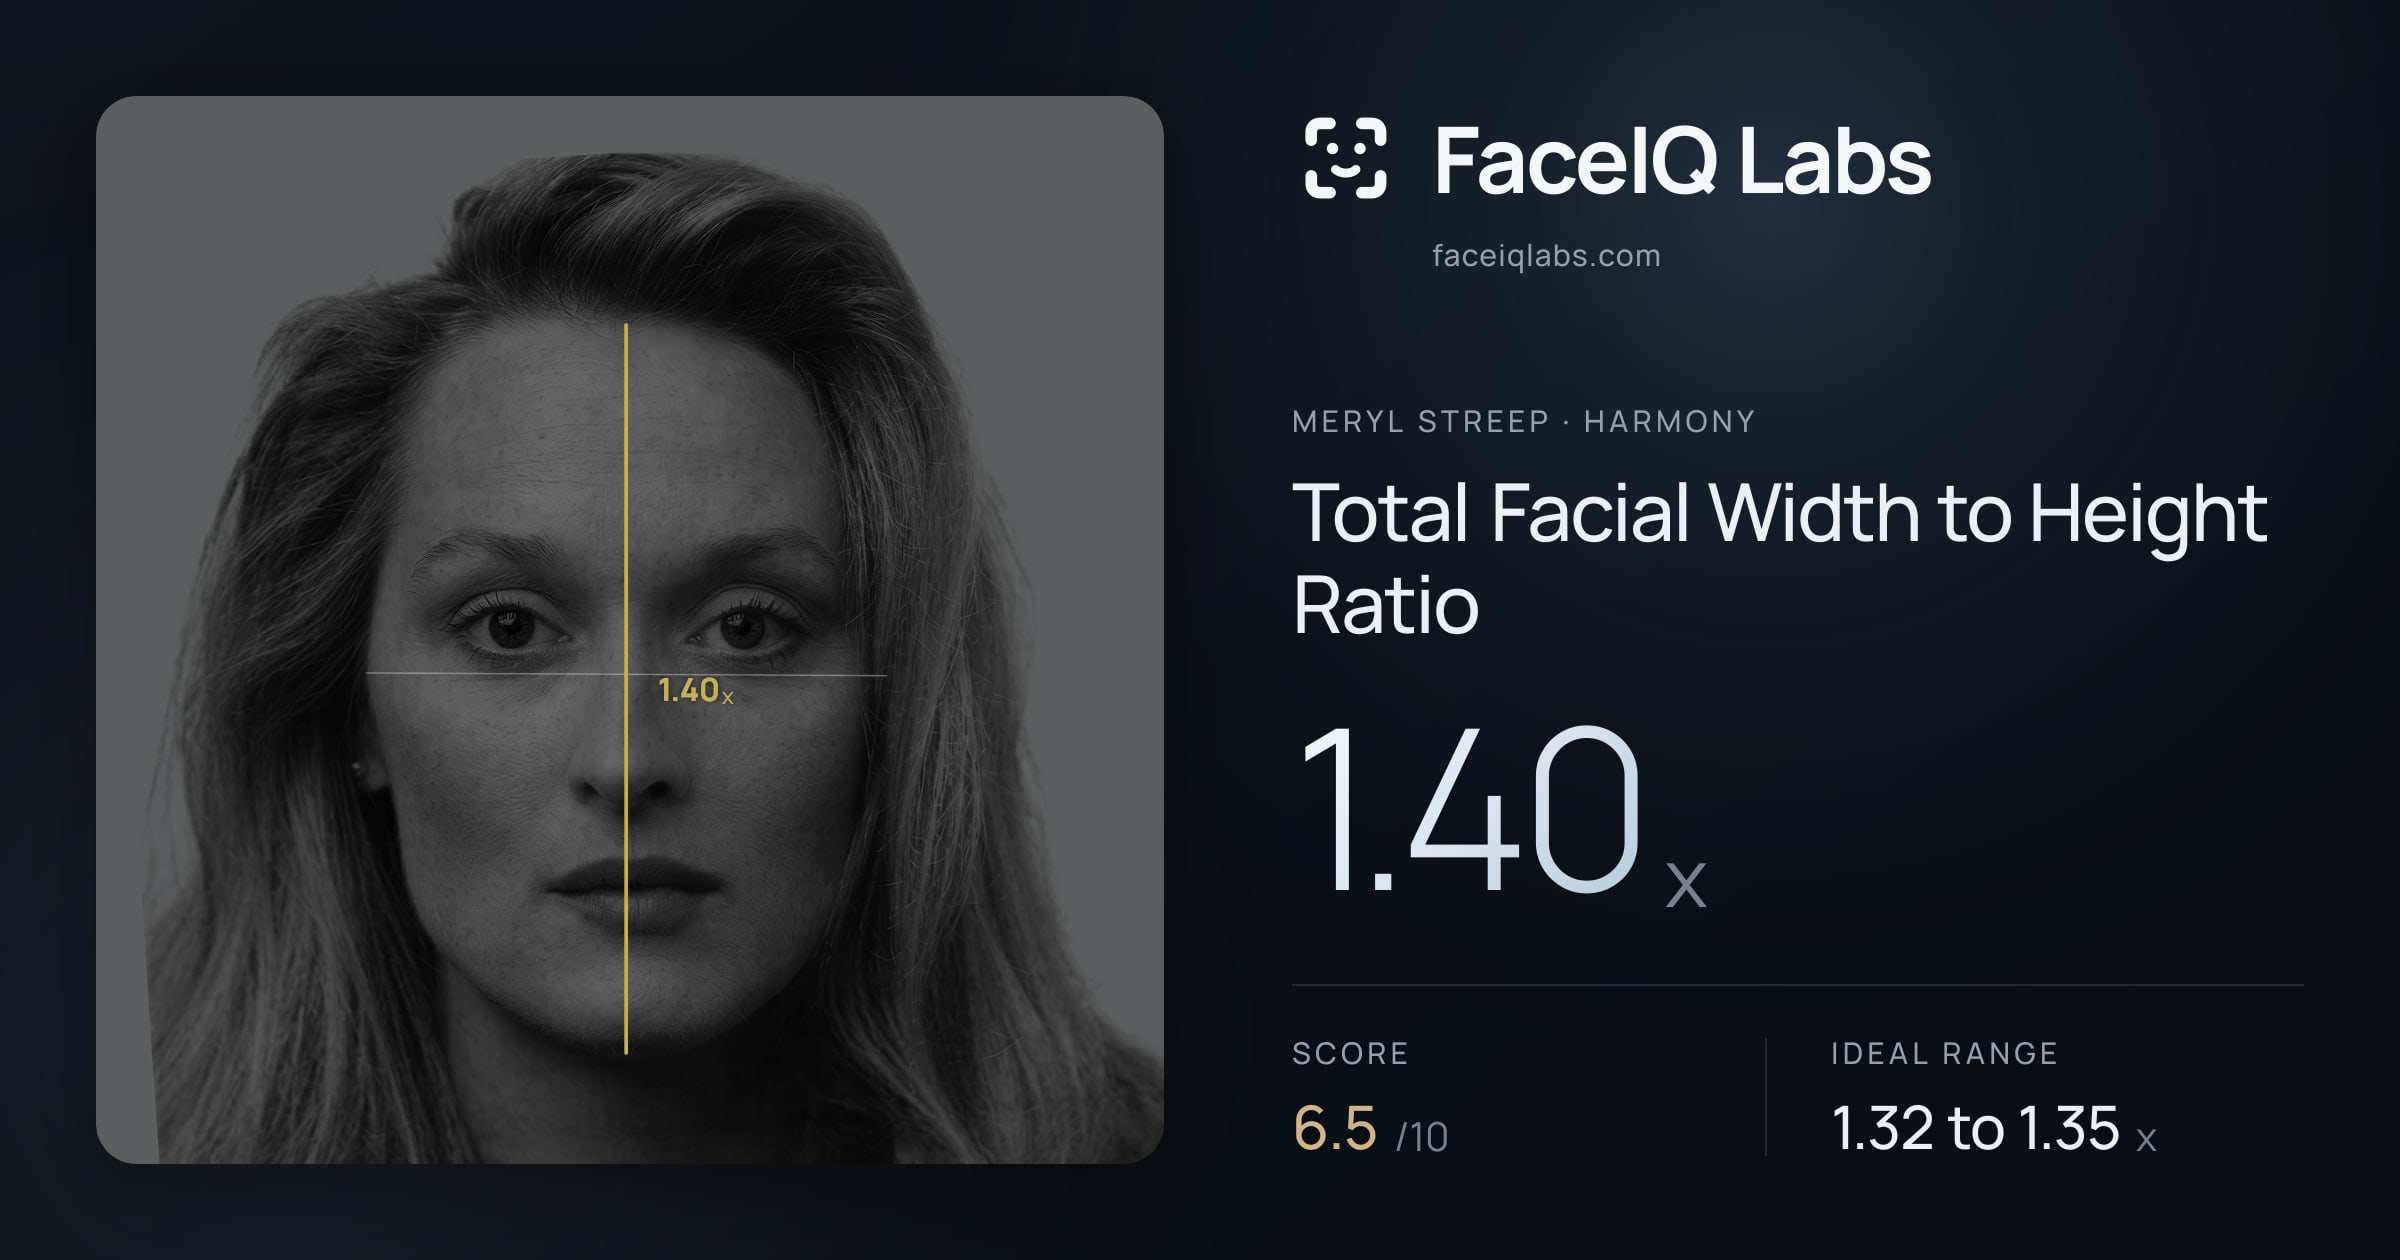
Task: Click the SCORE label
Action: (1350, 1053)
